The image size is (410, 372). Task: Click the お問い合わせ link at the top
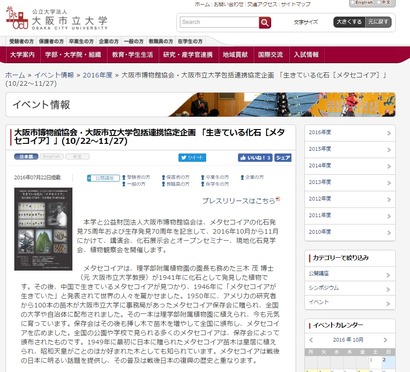click(228, 4)
